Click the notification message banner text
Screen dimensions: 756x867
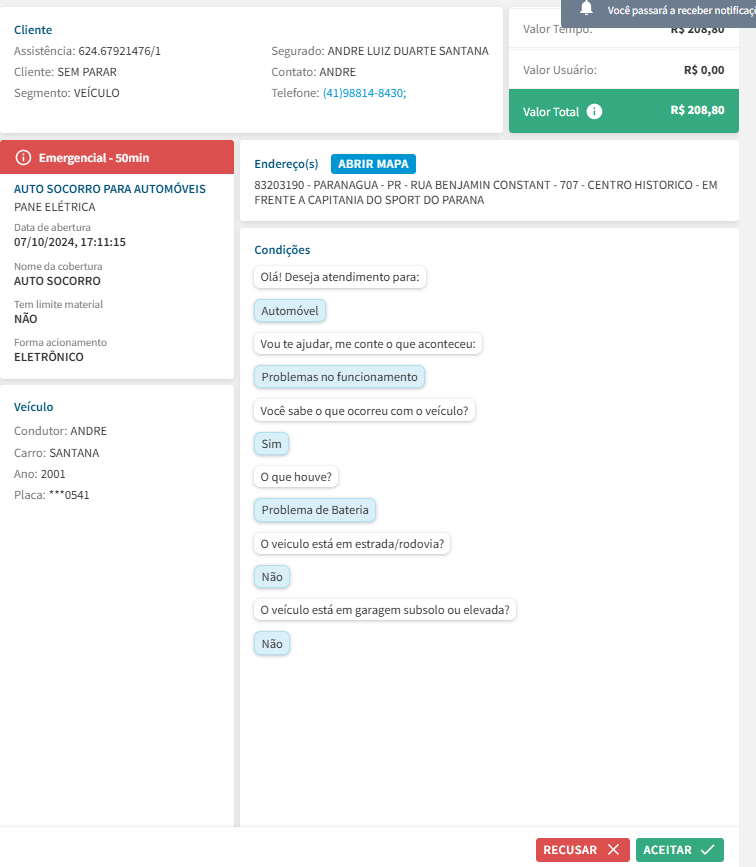680,10
